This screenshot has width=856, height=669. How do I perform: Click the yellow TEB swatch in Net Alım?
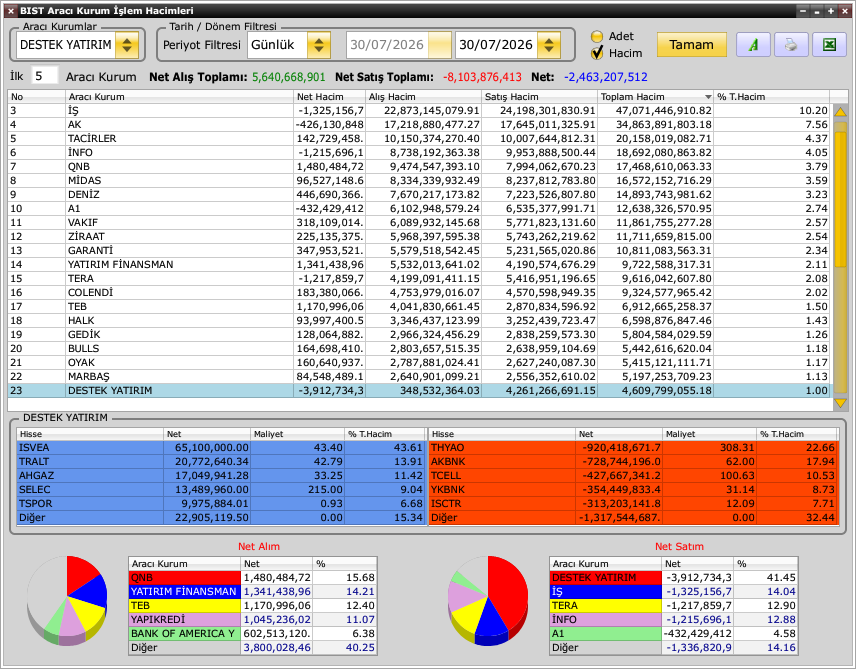185,605
